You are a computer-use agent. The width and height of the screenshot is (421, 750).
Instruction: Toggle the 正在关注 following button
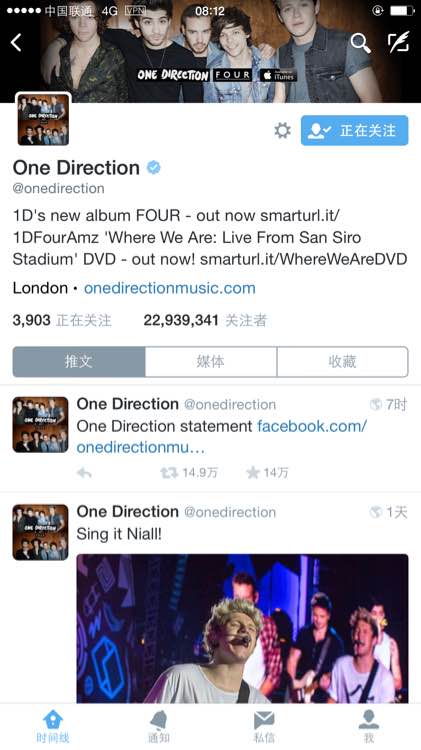(x=355, y=130)
